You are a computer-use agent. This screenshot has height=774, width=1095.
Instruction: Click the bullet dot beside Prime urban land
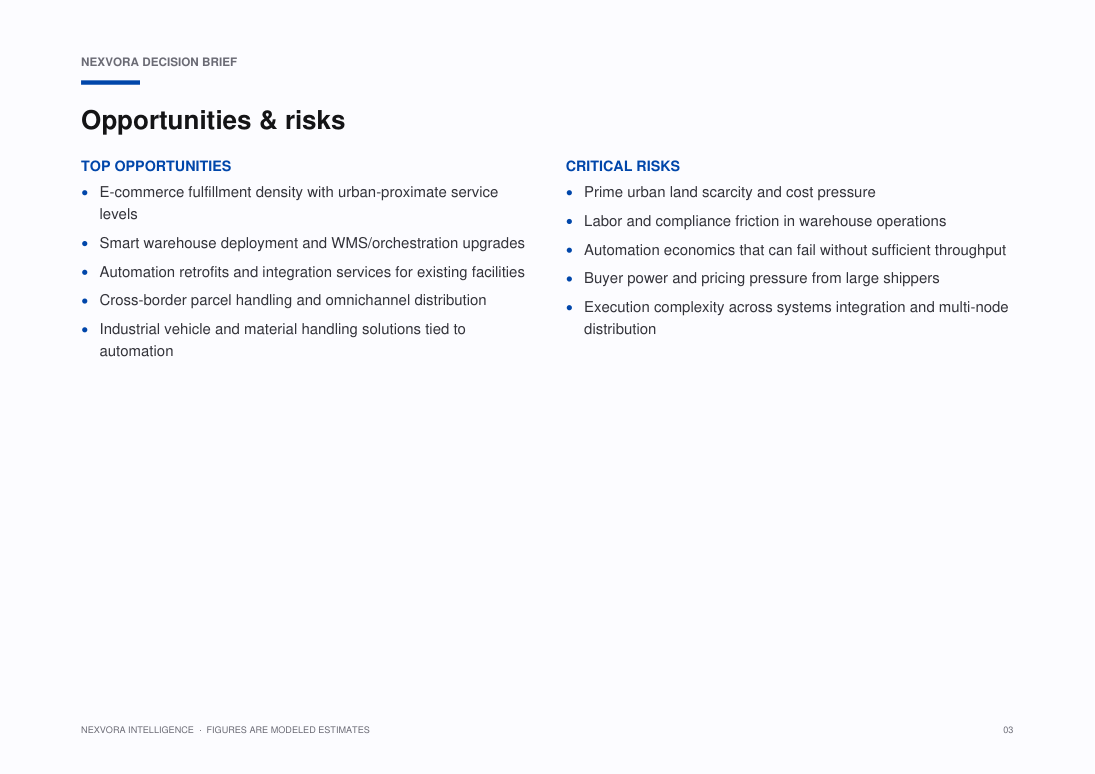tap(569, 193)
